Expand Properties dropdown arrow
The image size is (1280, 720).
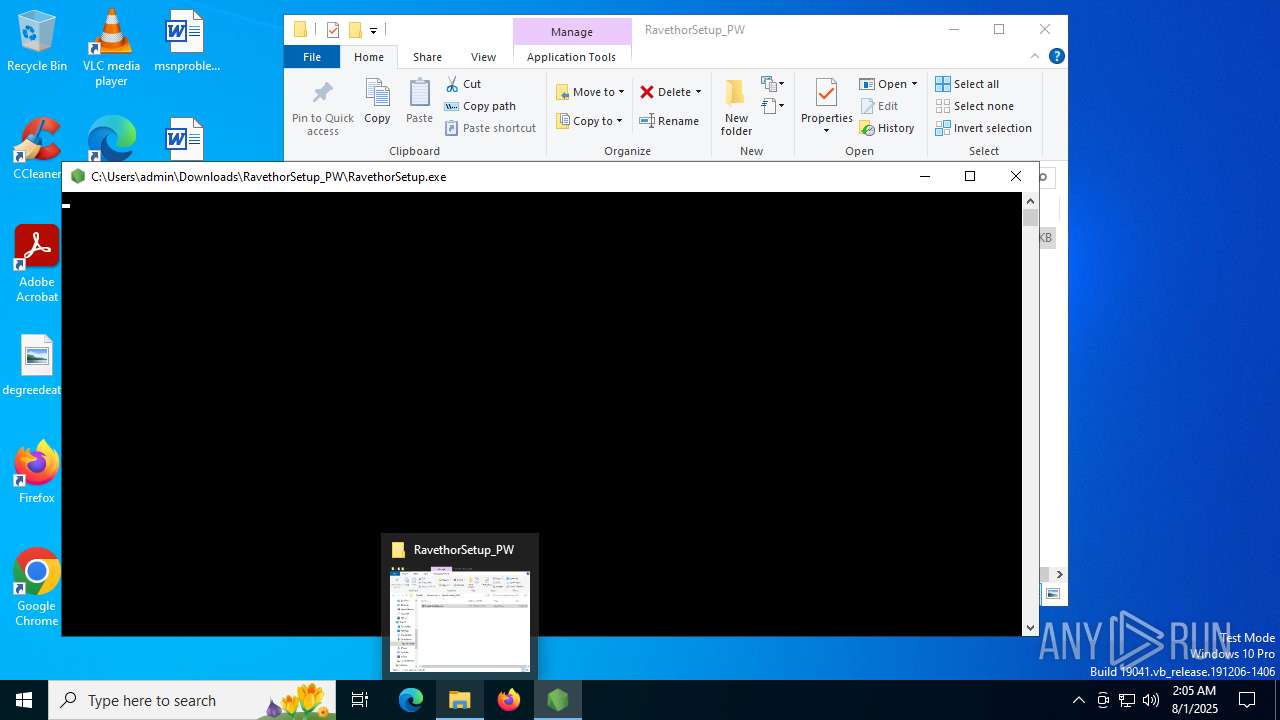pyautogui.click(x=826, y=131)
